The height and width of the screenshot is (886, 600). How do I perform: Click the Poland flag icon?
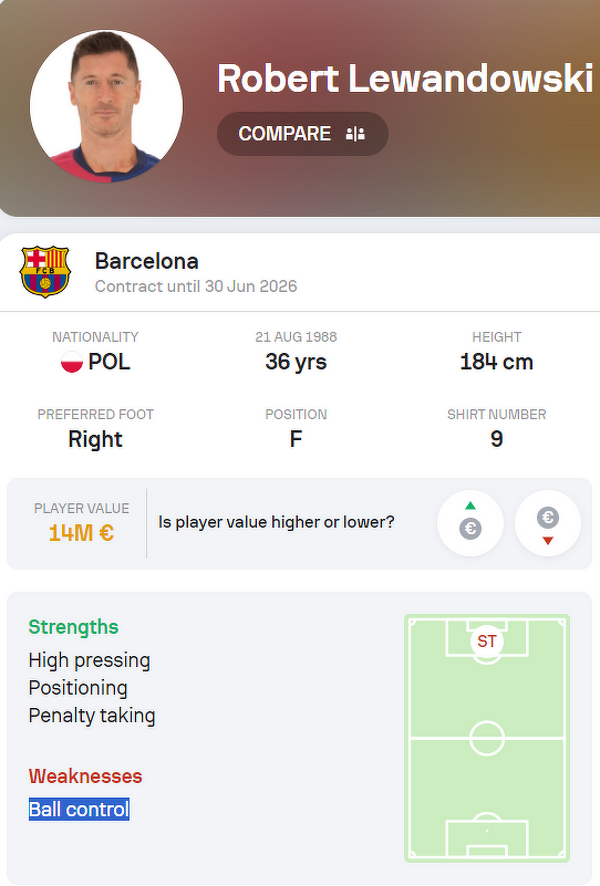[x=72, y=362]
